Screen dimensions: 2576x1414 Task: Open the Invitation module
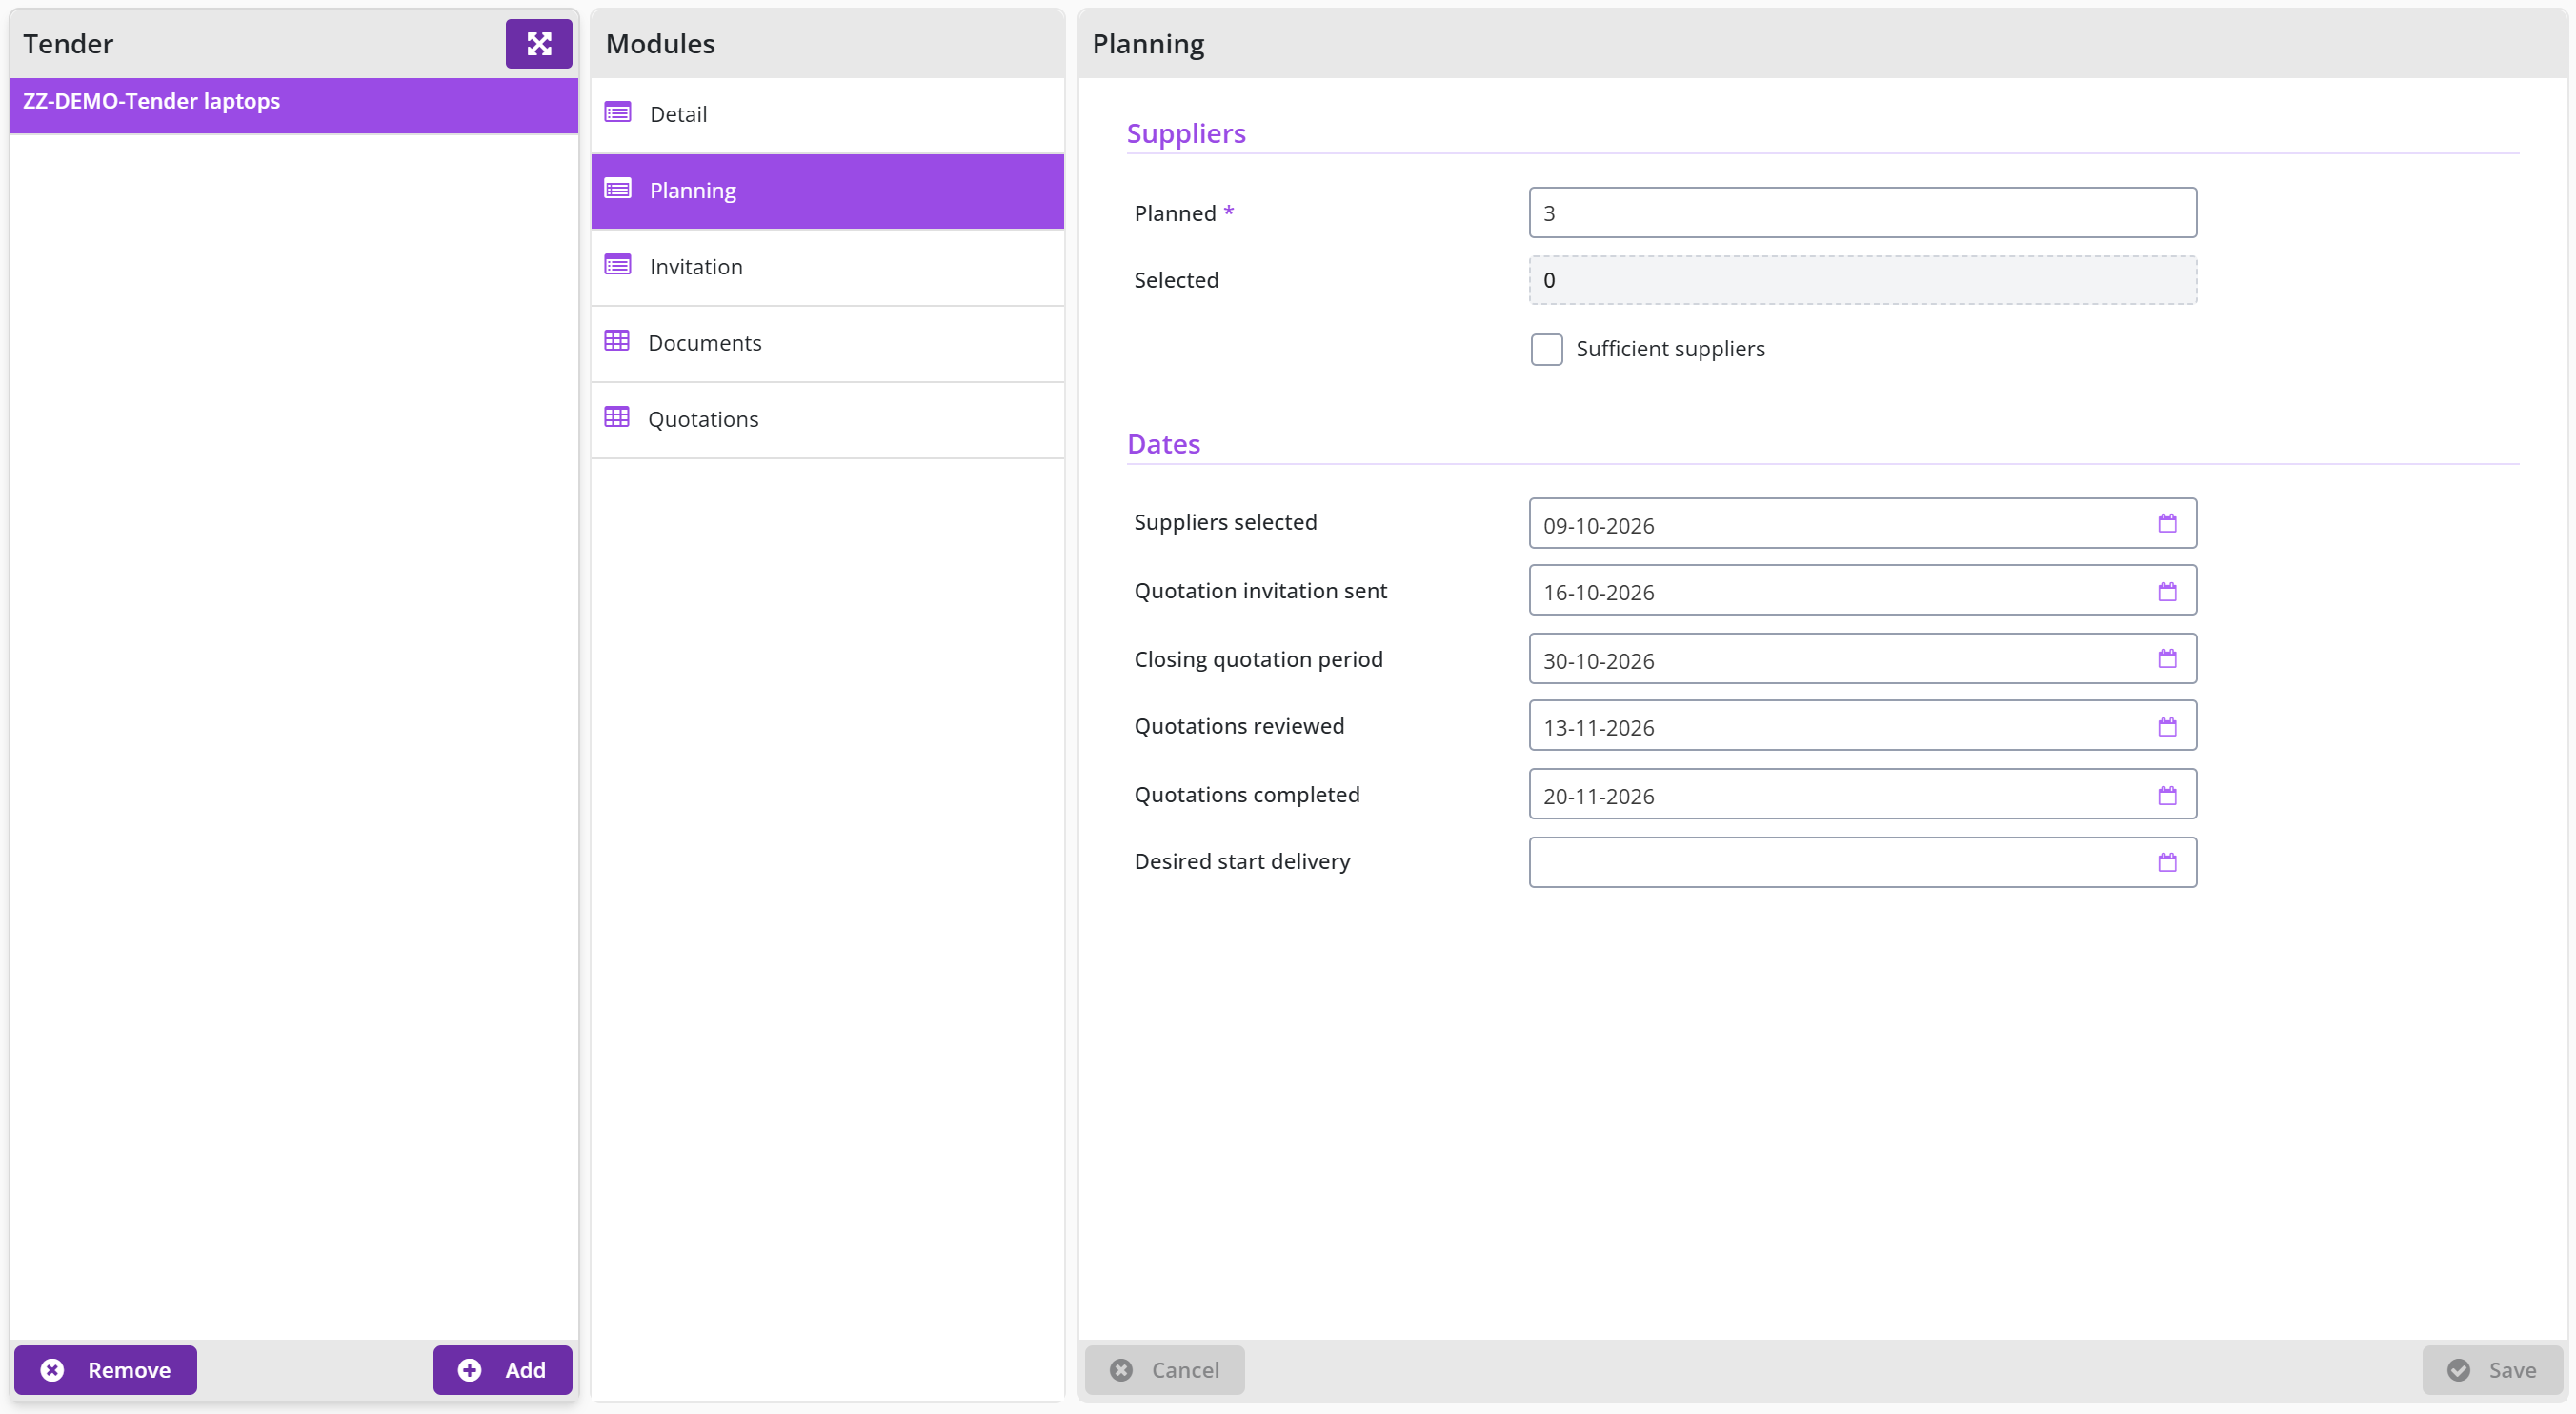click(x=827, y=267)
